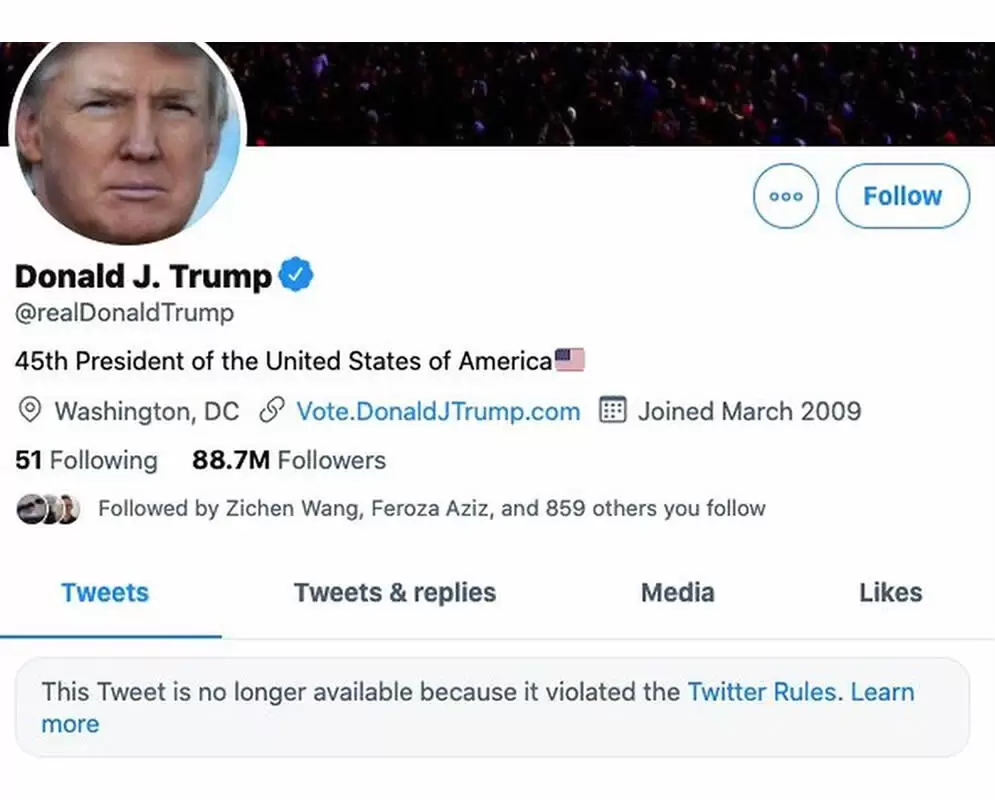Select the Tweets tab

pyautogui.click(x=104, y=592)
